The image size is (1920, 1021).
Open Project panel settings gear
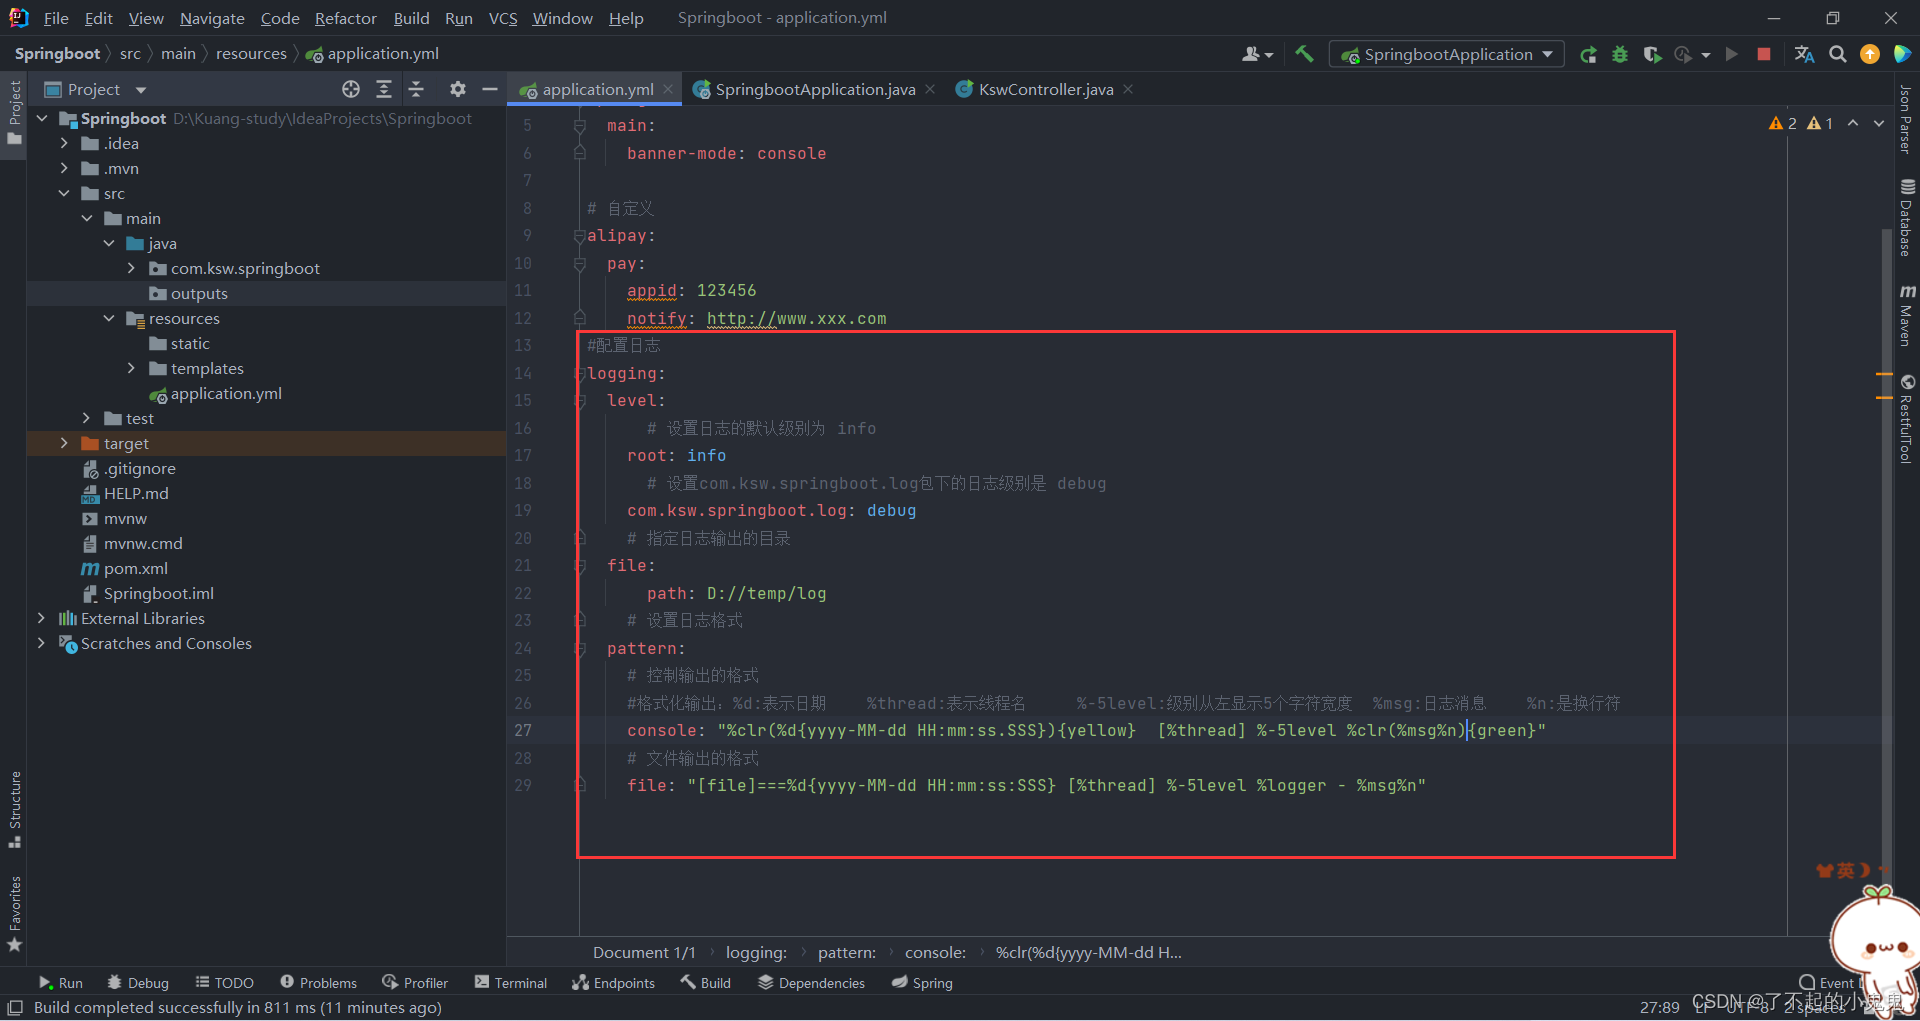click(x=458, y=89)
